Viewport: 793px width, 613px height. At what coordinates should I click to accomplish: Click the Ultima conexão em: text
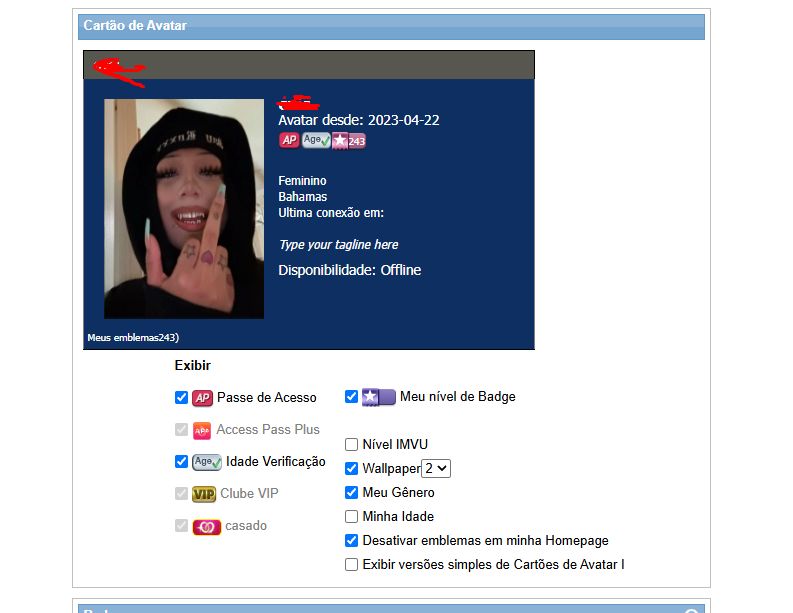[x=331, y=213]
